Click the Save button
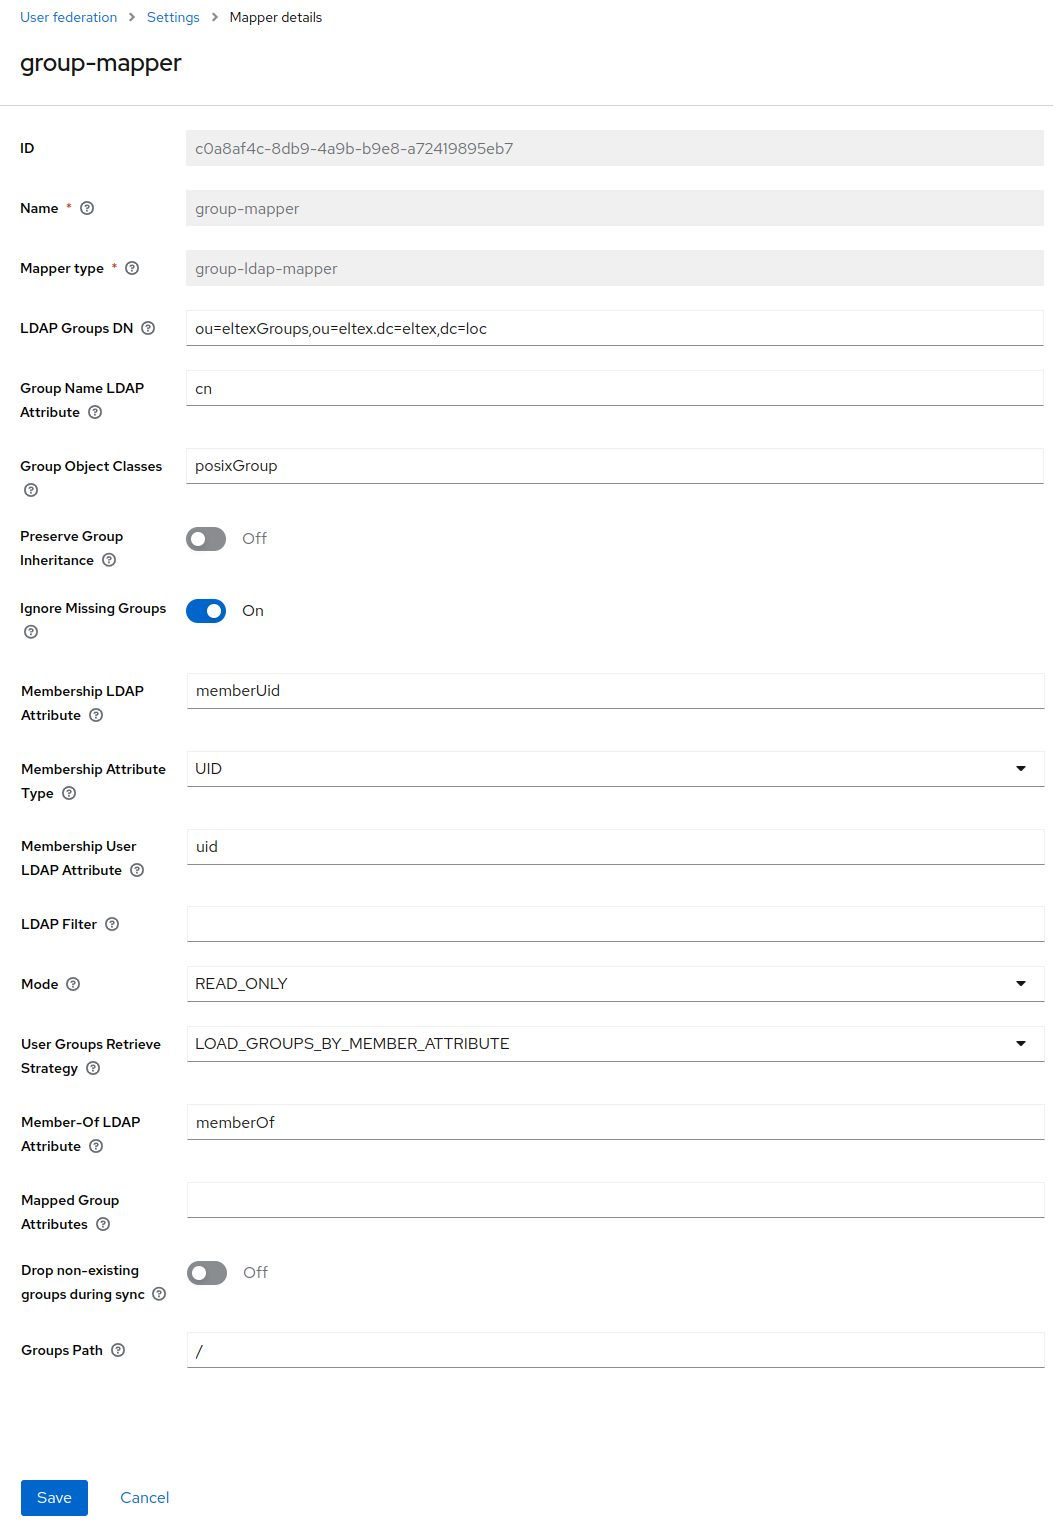Image resolution: width=1063 pixels, height=1538 pixels. click(x=54, y=1498)
